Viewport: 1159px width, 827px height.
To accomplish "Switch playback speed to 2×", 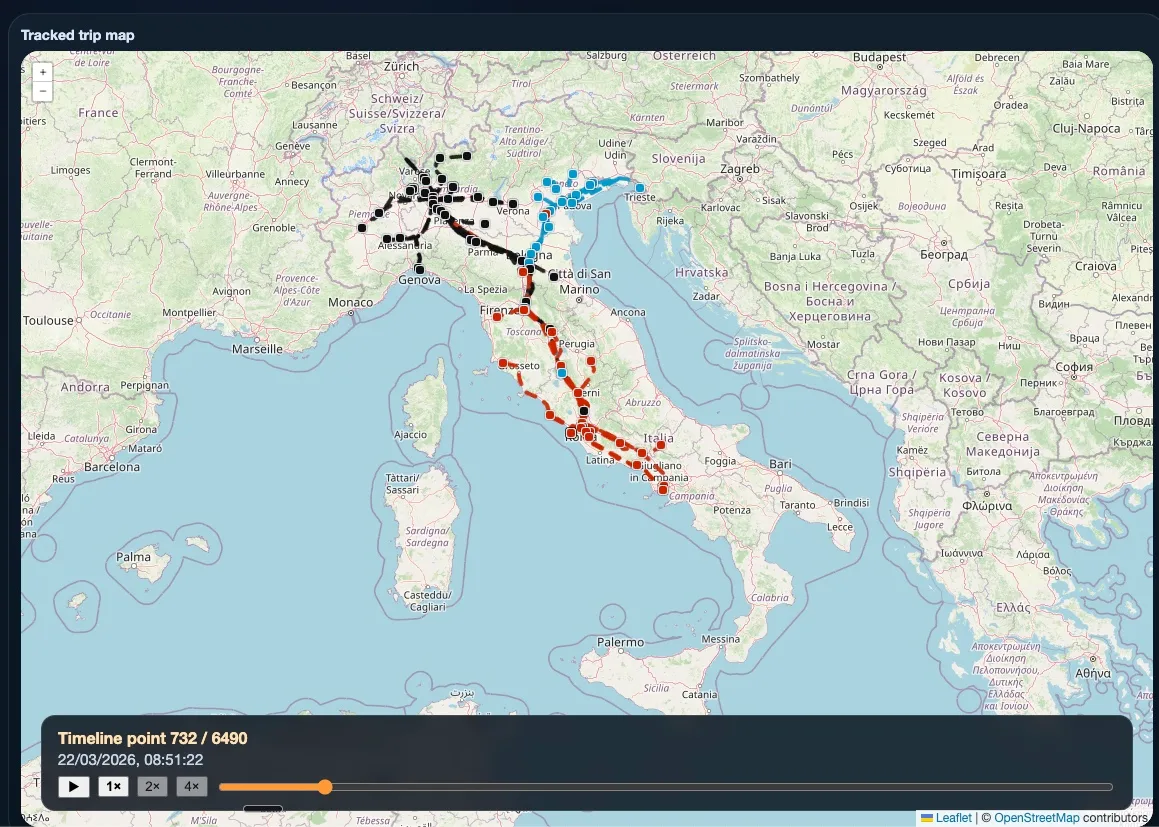I will pos(152,787).
